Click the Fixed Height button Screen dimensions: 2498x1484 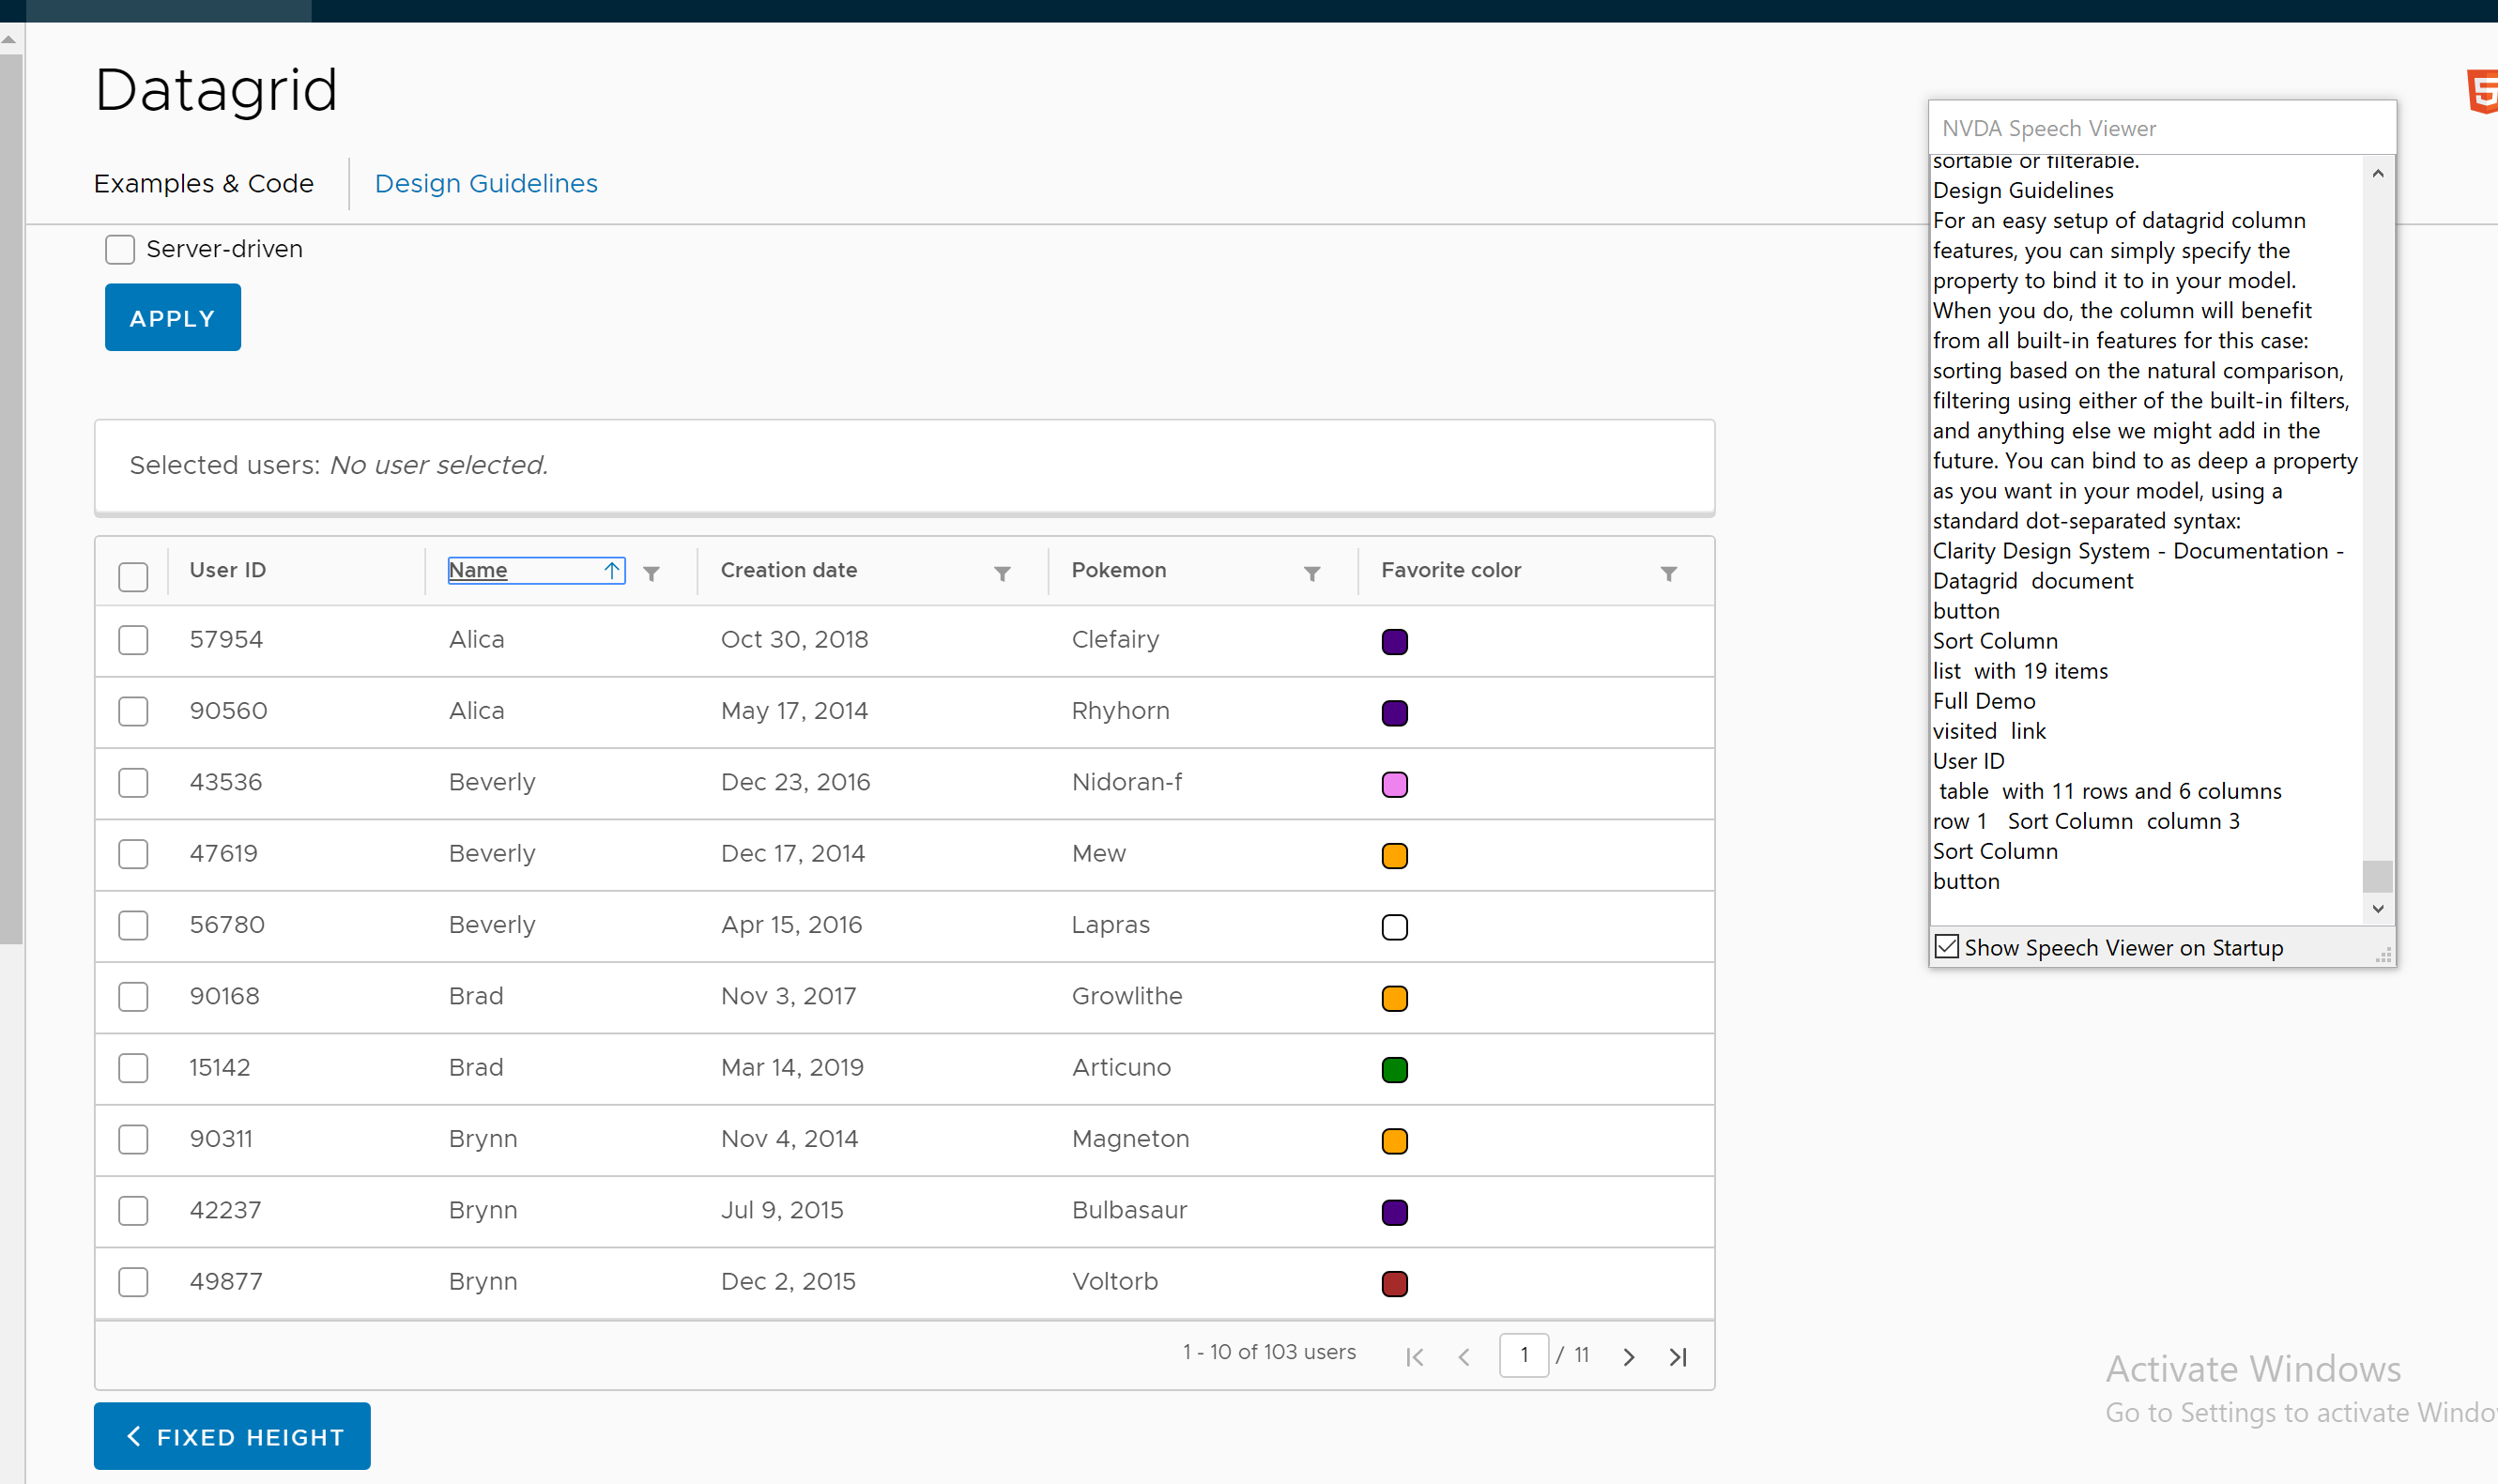231,1435
